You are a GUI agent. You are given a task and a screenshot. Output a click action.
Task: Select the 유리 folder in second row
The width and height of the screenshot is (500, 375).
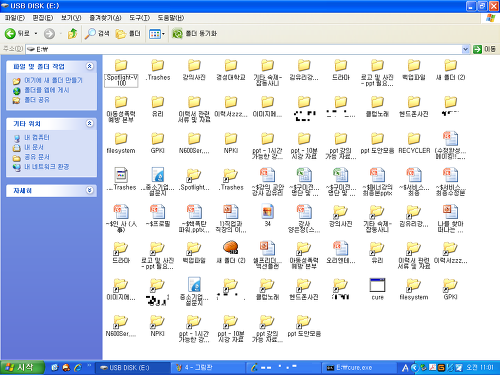point(158,102)
